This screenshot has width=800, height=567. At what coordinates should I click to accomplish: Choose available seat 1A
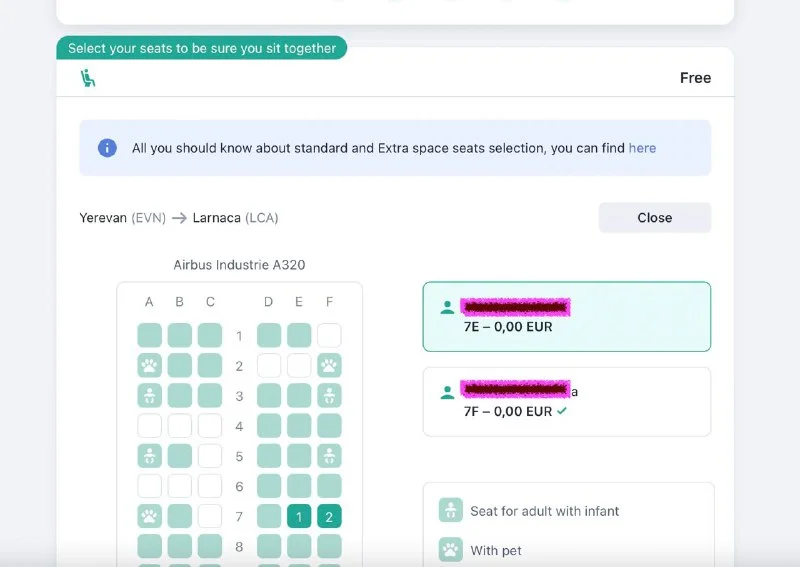pyautogui.click(x=149, y=336)
